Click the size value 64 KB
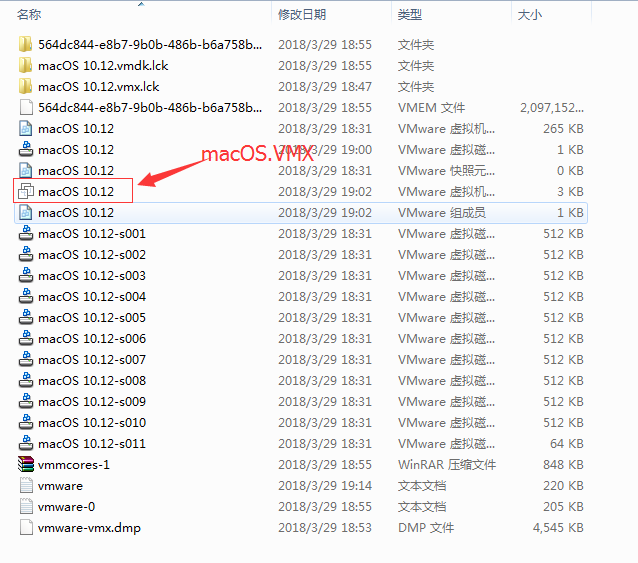The height and width of the screenshot is (563, 638). (567, 443)
